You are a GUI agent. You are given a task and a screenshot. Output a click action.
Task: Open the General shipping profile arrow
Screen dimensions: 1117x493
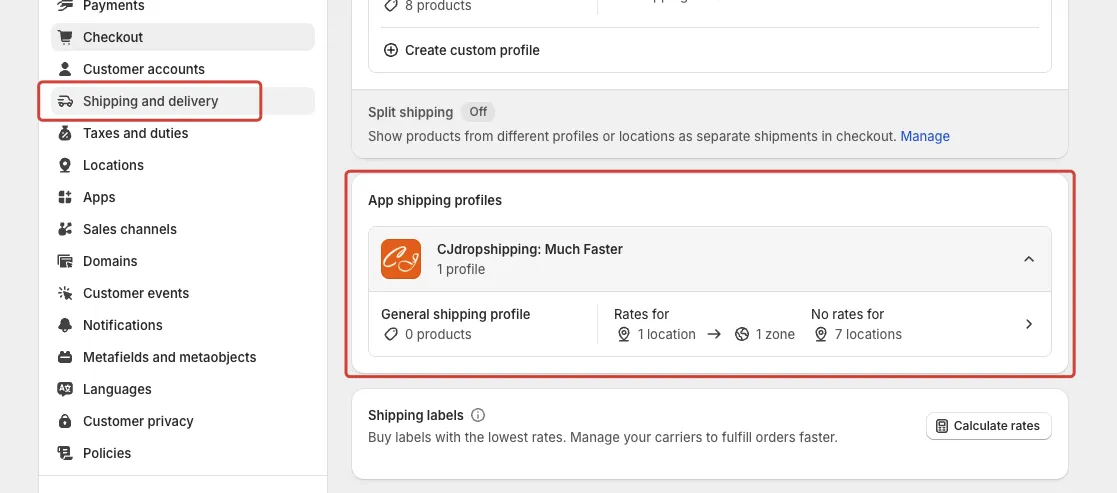coord(1029,324)
